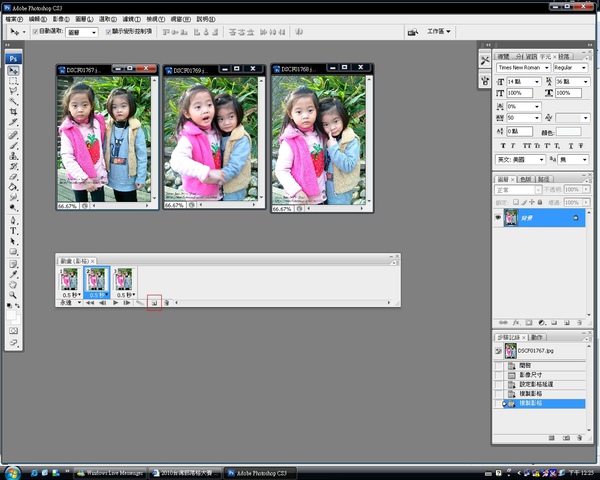
Task: Select the Dodge tool
Action: [x=13, y=207]
